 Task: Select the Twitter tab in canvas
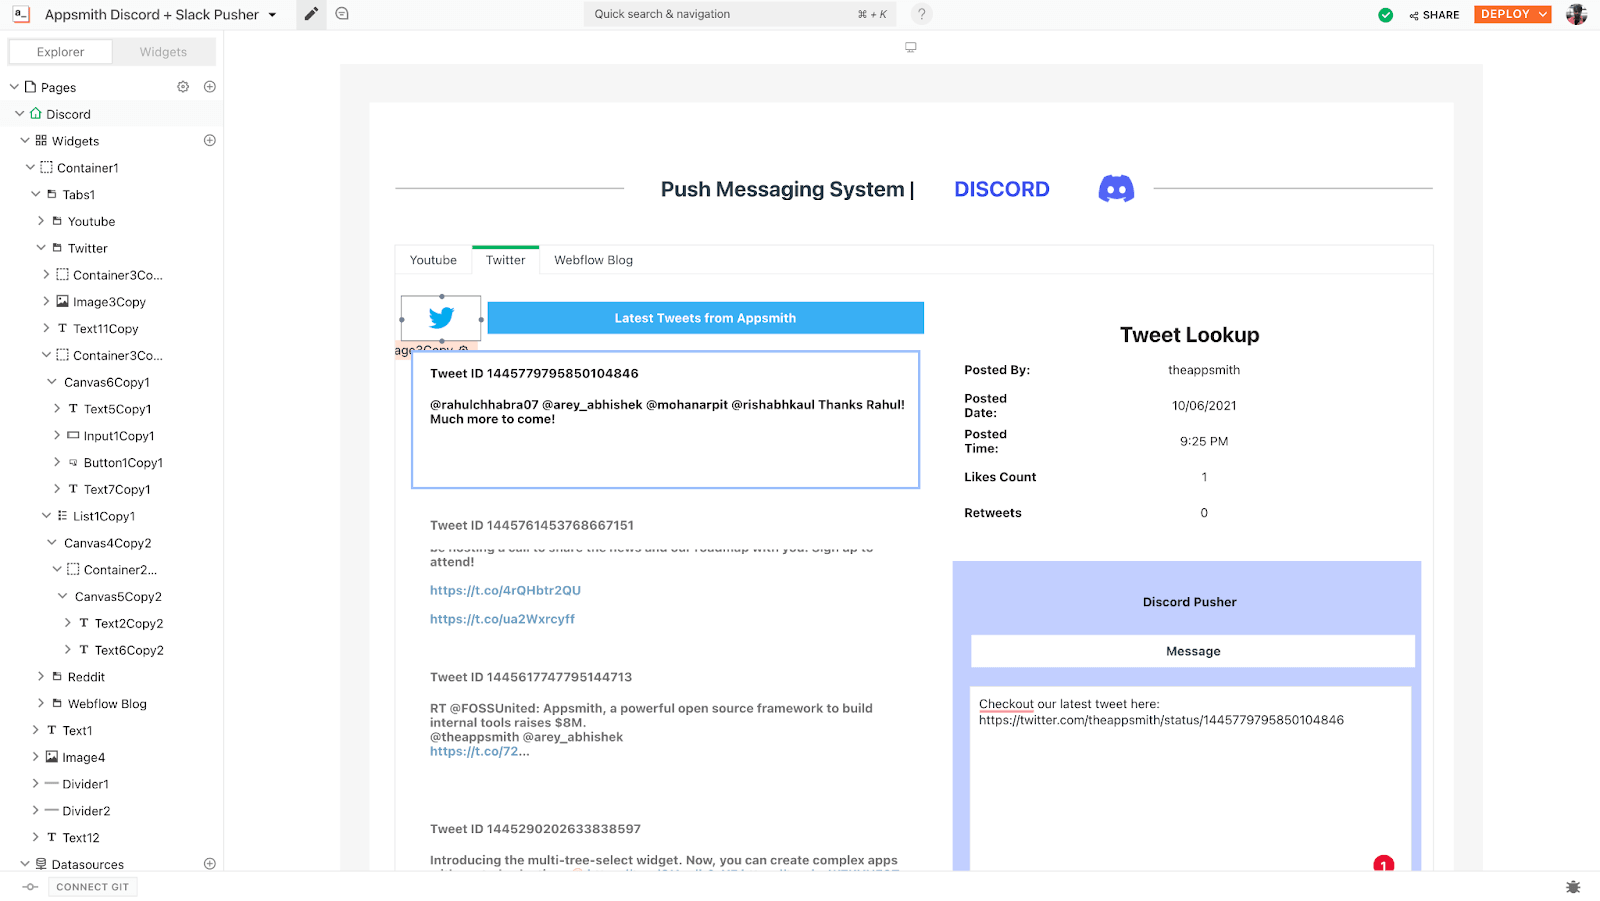[x=506, y=260]
